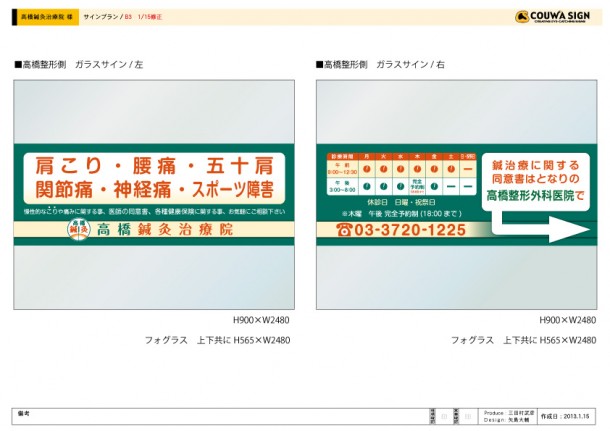Screen dimensions: 610x431
Task: Click the Saturday afternoon green dash mark
Action: [x=451, y=187]
